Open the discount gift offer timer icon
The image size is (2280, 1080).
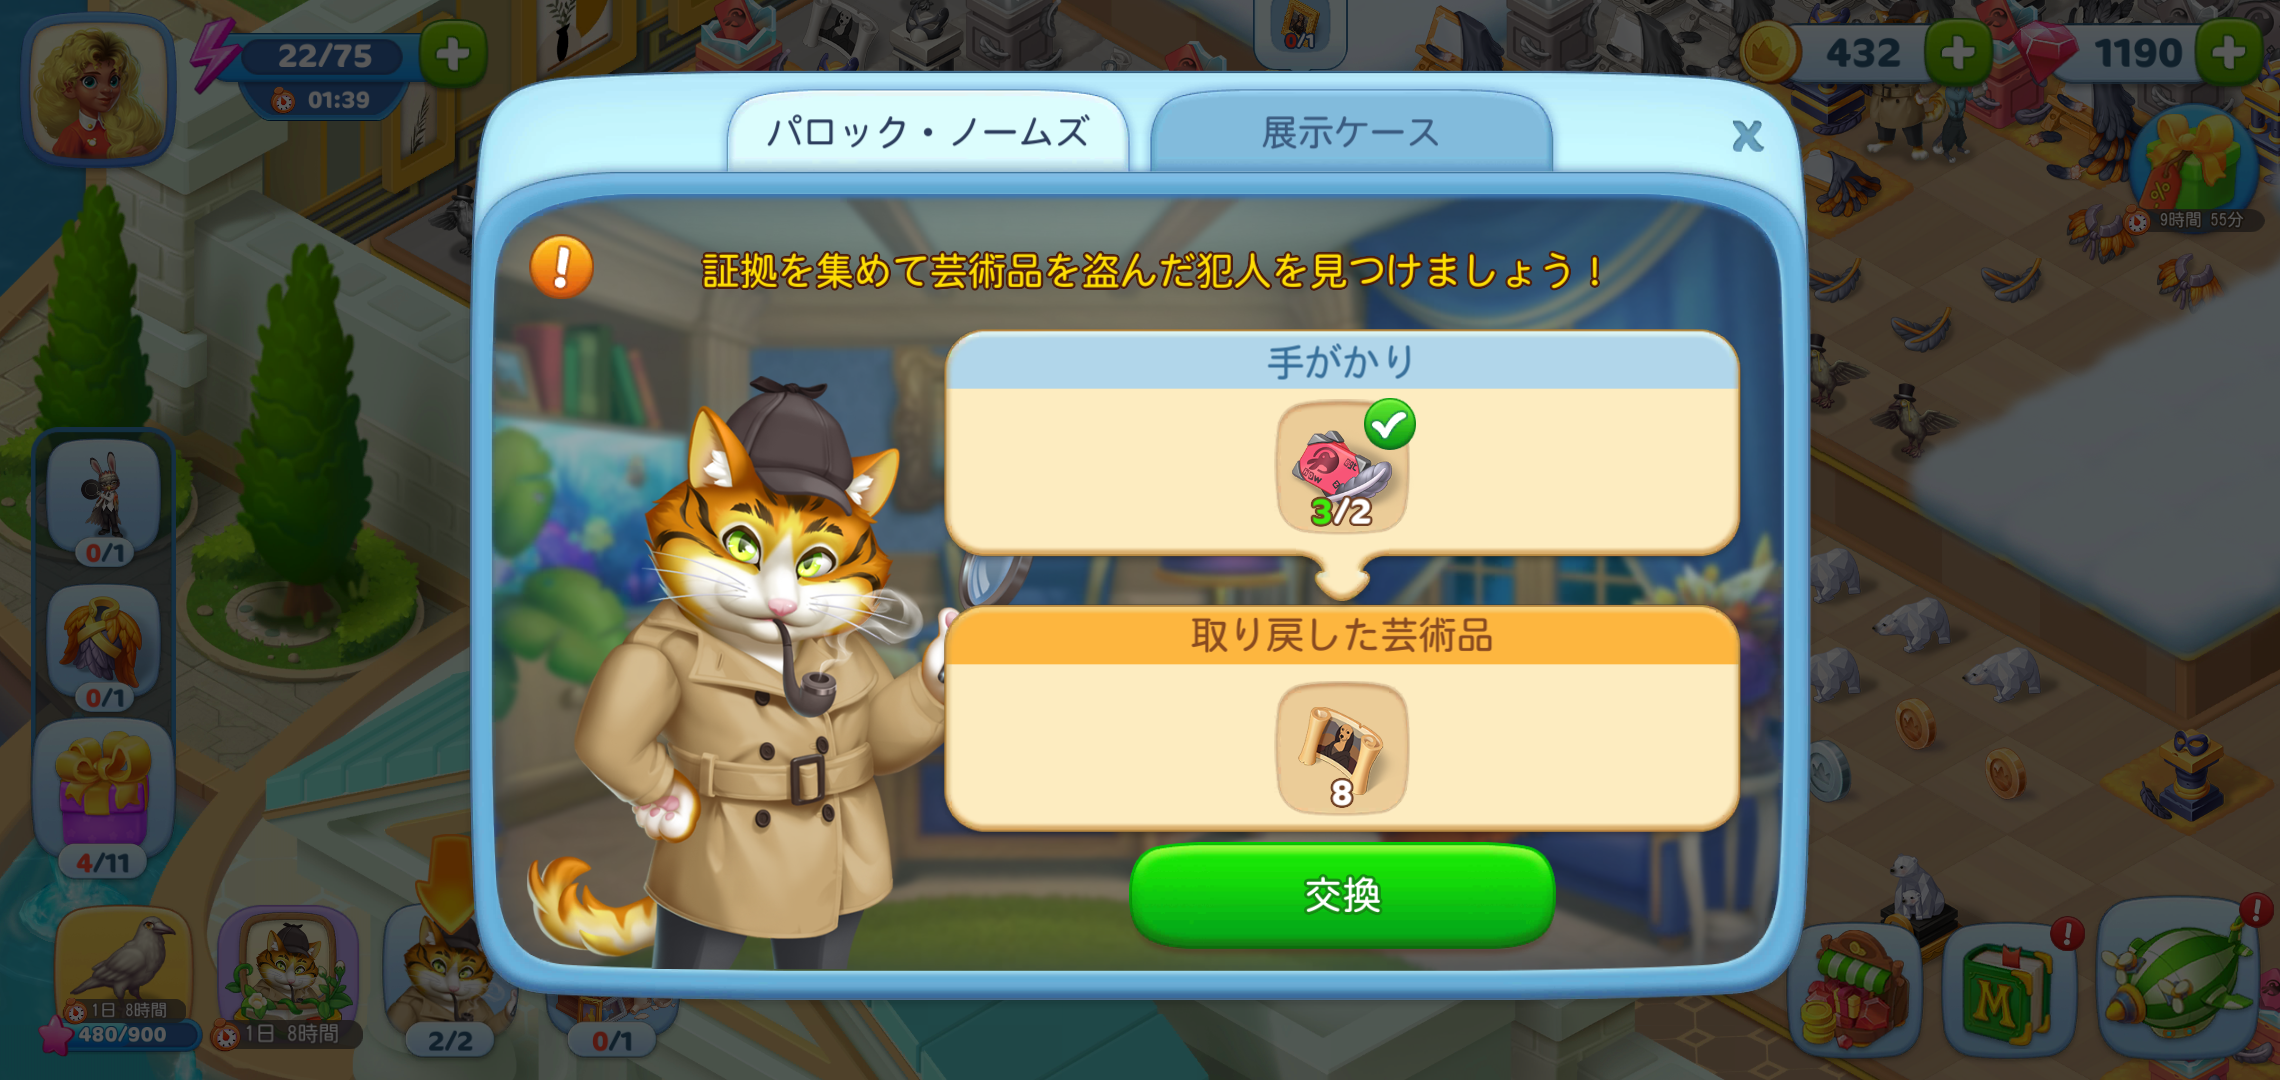tap(2193, 170)
